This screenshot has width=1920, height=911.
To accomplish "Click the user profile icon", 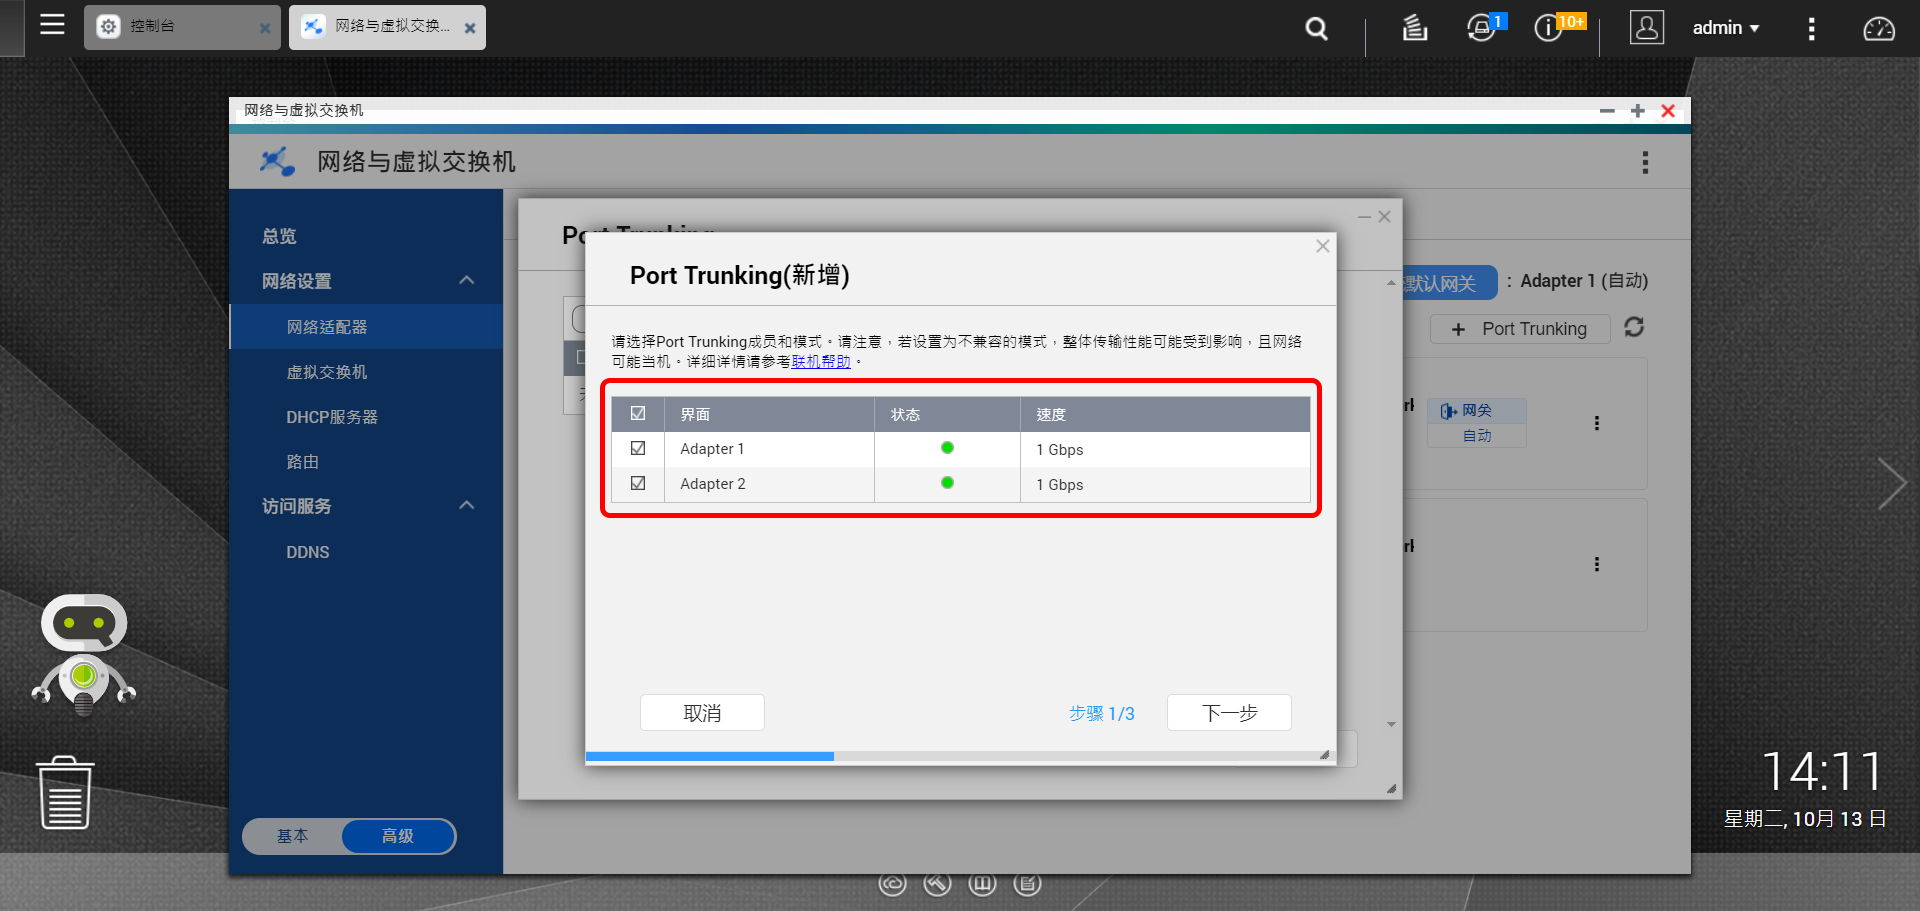I will coord(1646,27).
